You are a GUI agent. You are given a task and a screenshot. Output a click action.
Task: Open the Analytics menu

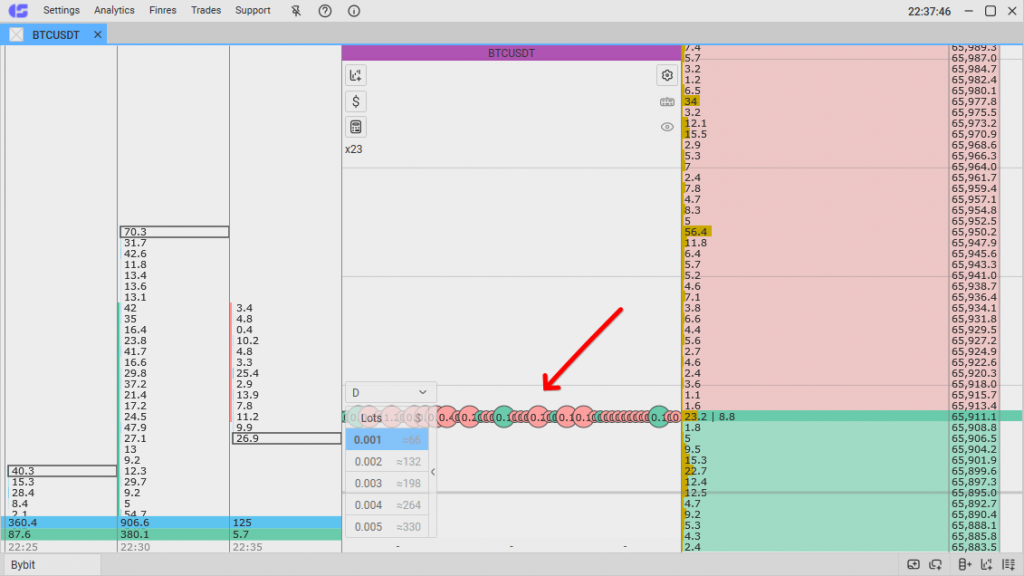[x=114, y=10]
